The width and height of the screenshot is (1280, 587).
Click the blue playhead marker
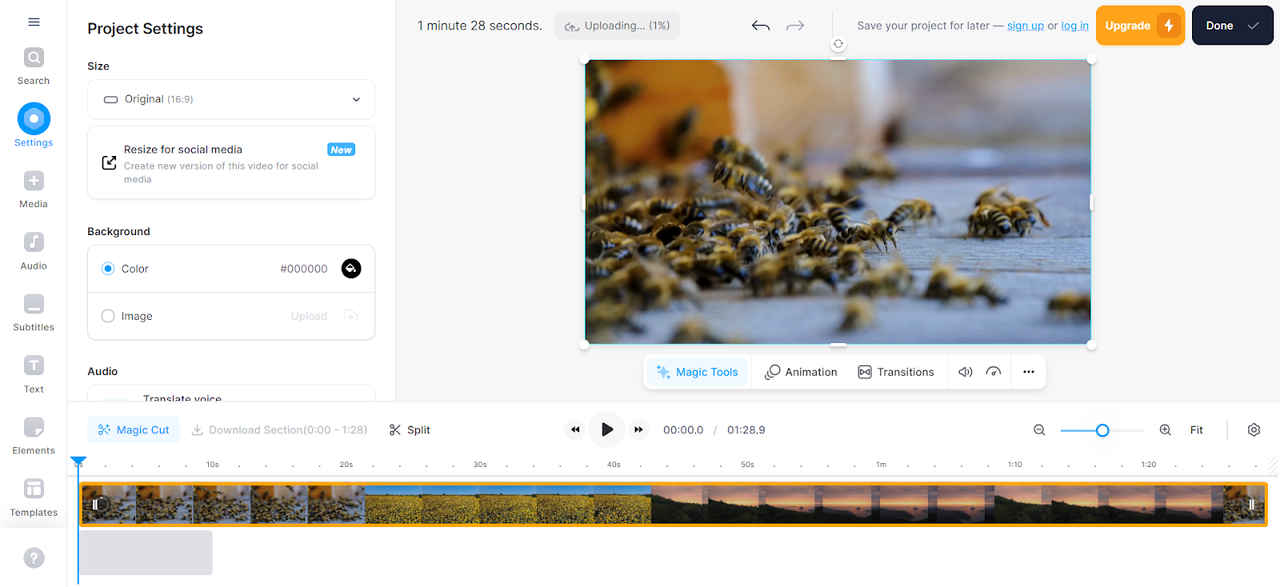[78, 462]
